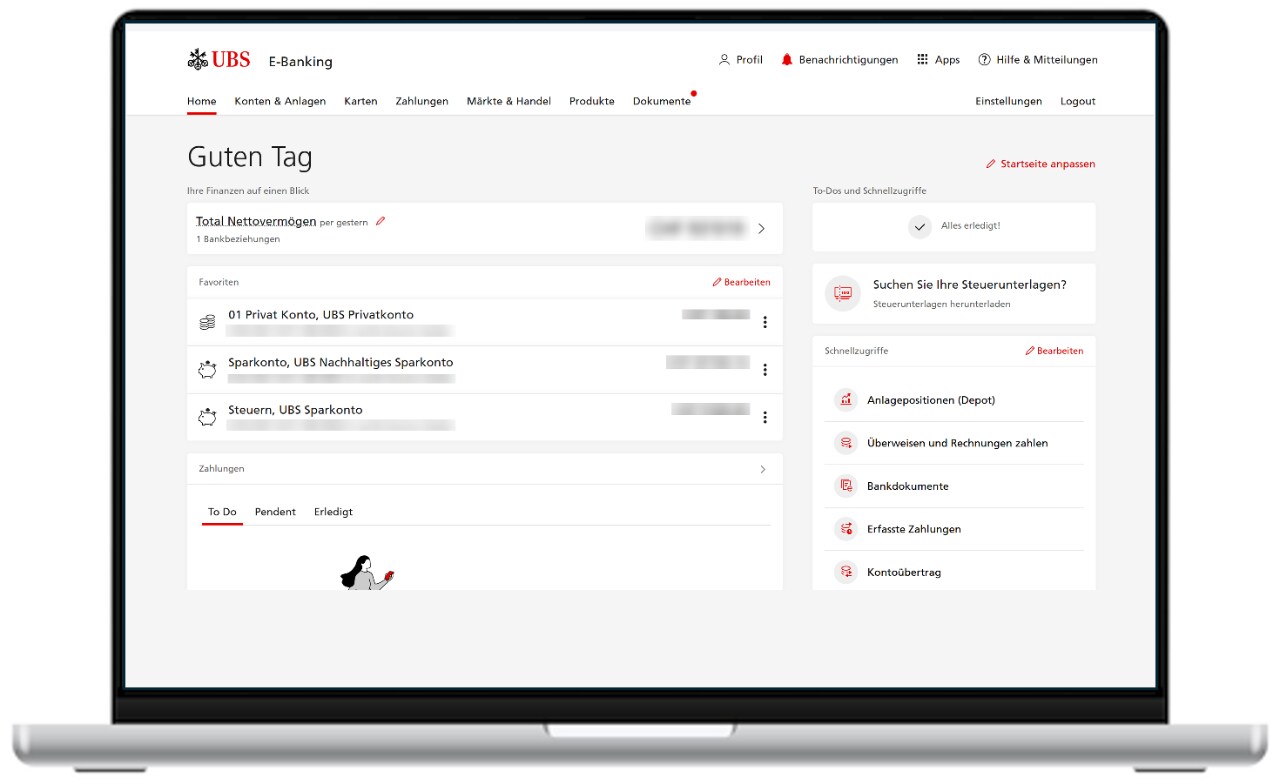Open three-dot menu for Steuern Sparkonto
This screenshot has height=784, width=1280.
[765, 417]
